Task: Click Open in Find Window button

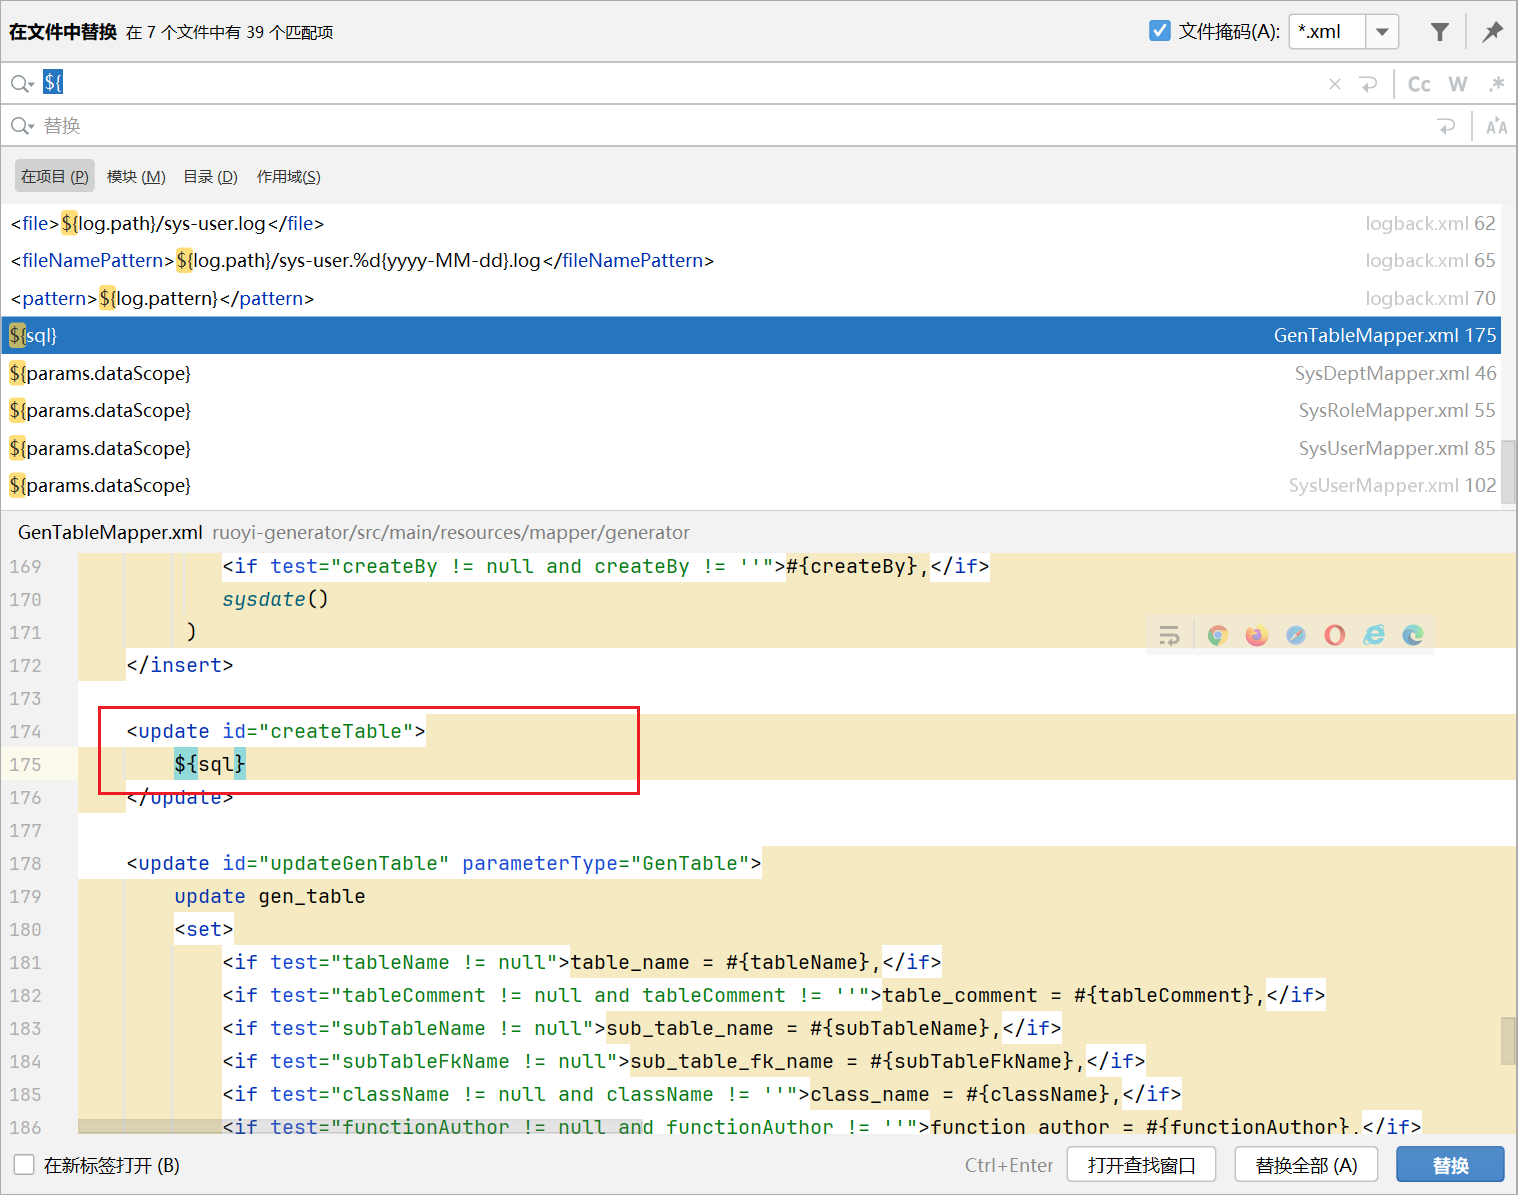Action: 1142,1165
